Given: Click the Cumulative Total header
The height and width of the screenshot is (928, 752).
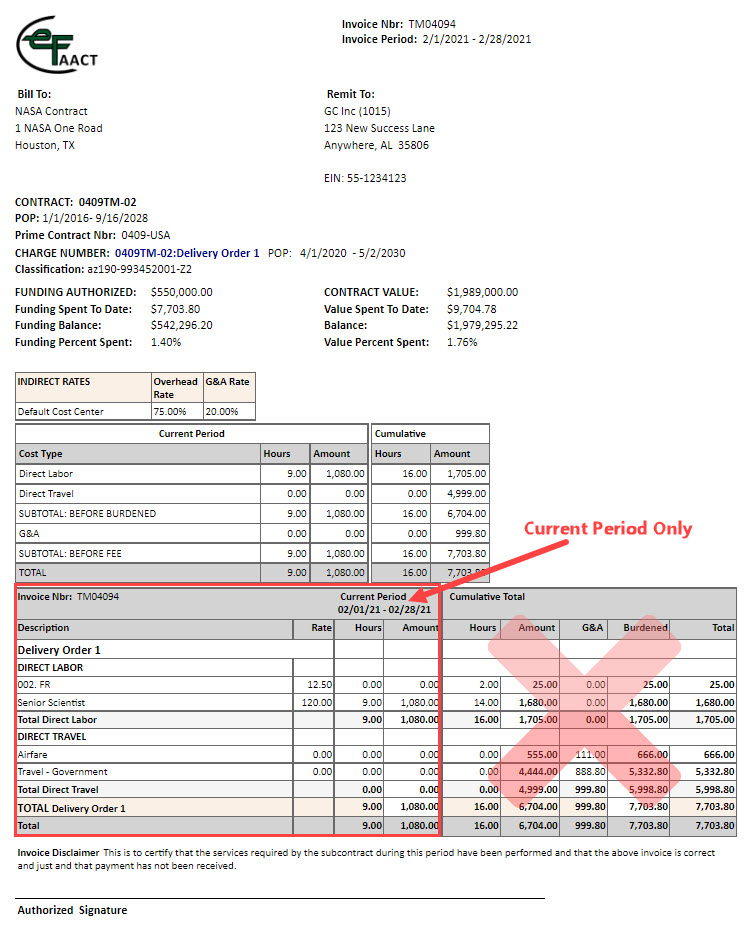Looking at the screenshot, I should tap(487, 597).
